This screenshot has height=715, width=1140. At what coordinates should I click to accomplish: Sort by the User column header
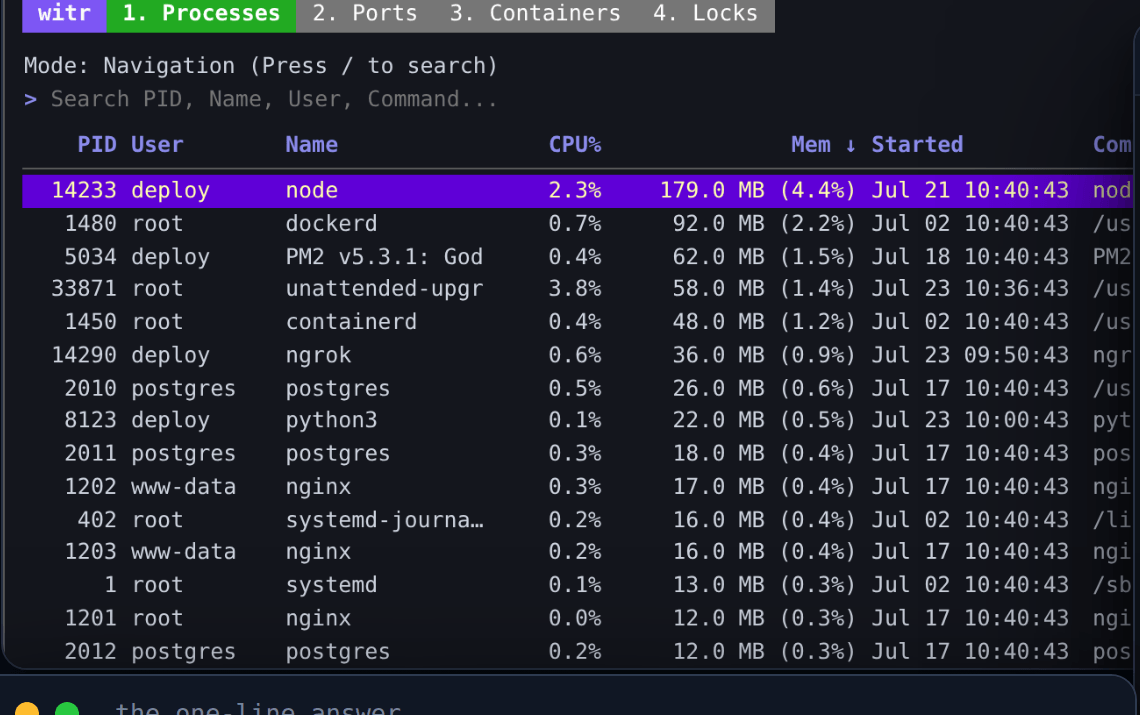157,145
